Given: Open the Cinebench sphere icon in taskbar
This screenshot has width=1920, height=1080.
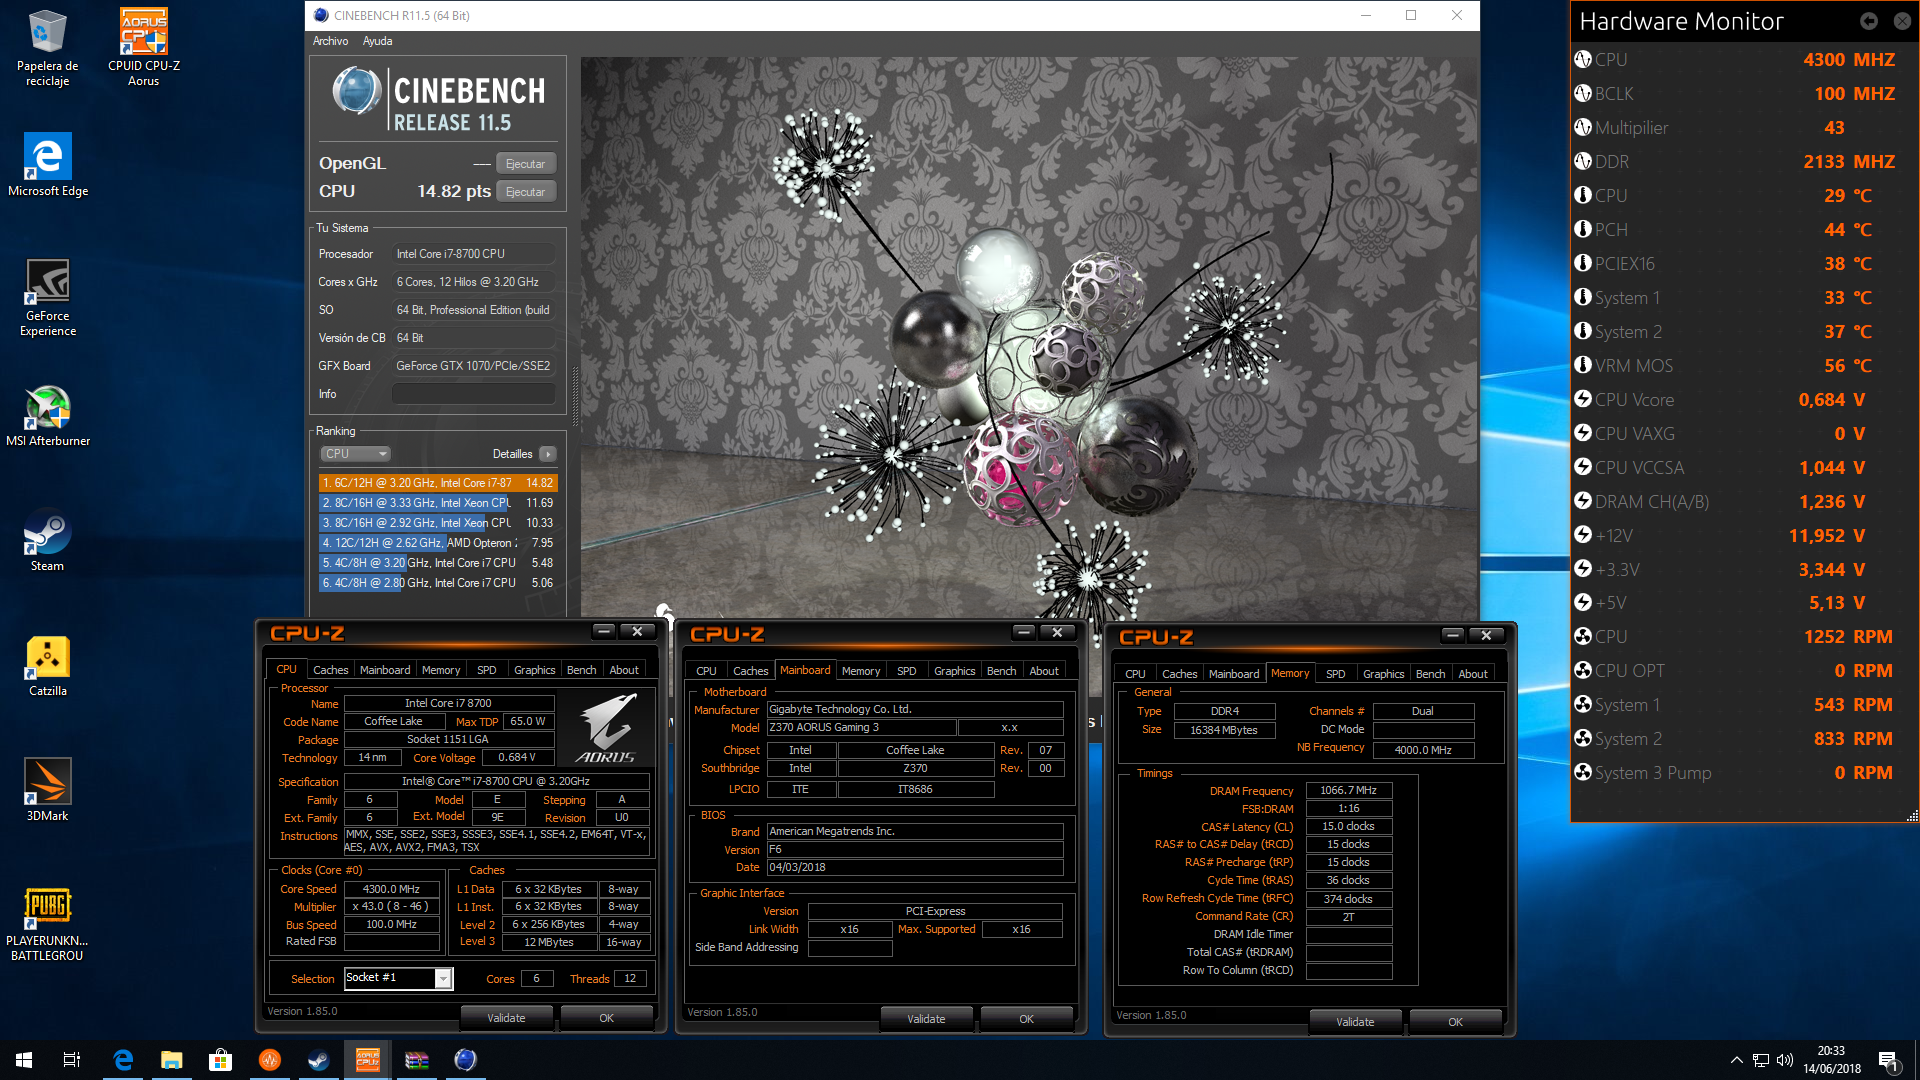Looking at the screenshot, I should coord(465,1060).
